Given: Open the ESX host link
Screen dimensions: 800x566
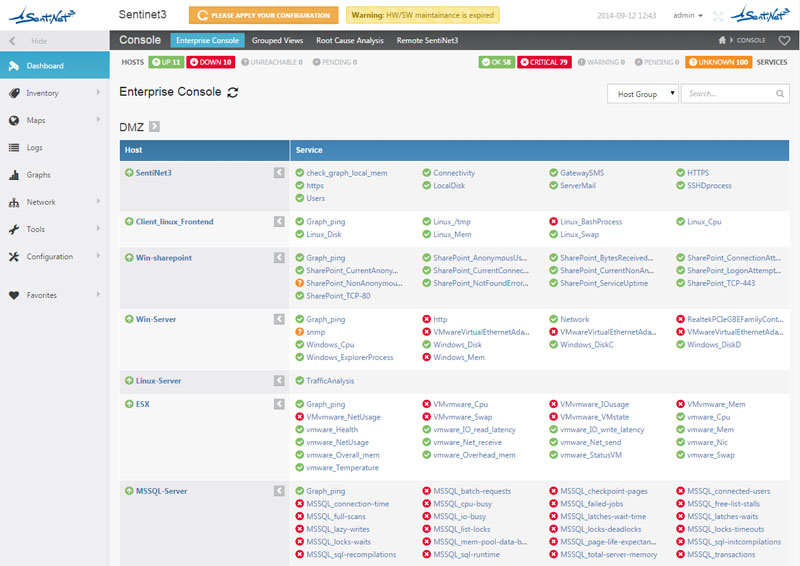Looking at the screenshot, I should [x=142, y=404].
